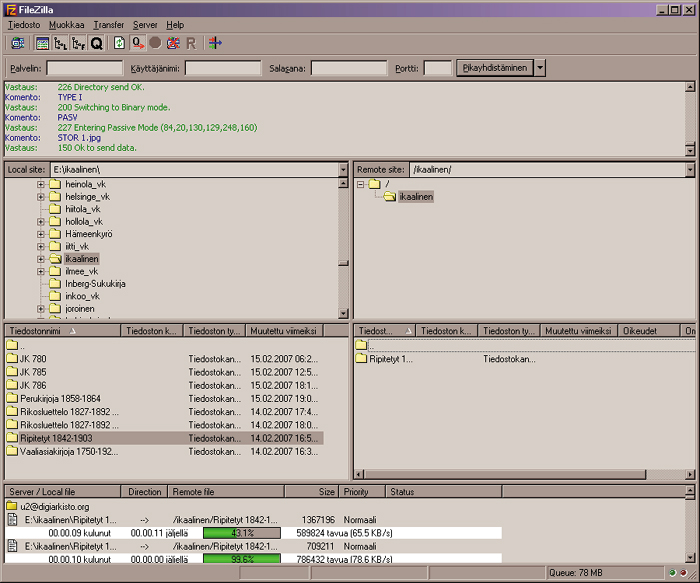Expand the joroinen tree node
The width and height of the screenshot is (700, 583).
pos(41,309)
